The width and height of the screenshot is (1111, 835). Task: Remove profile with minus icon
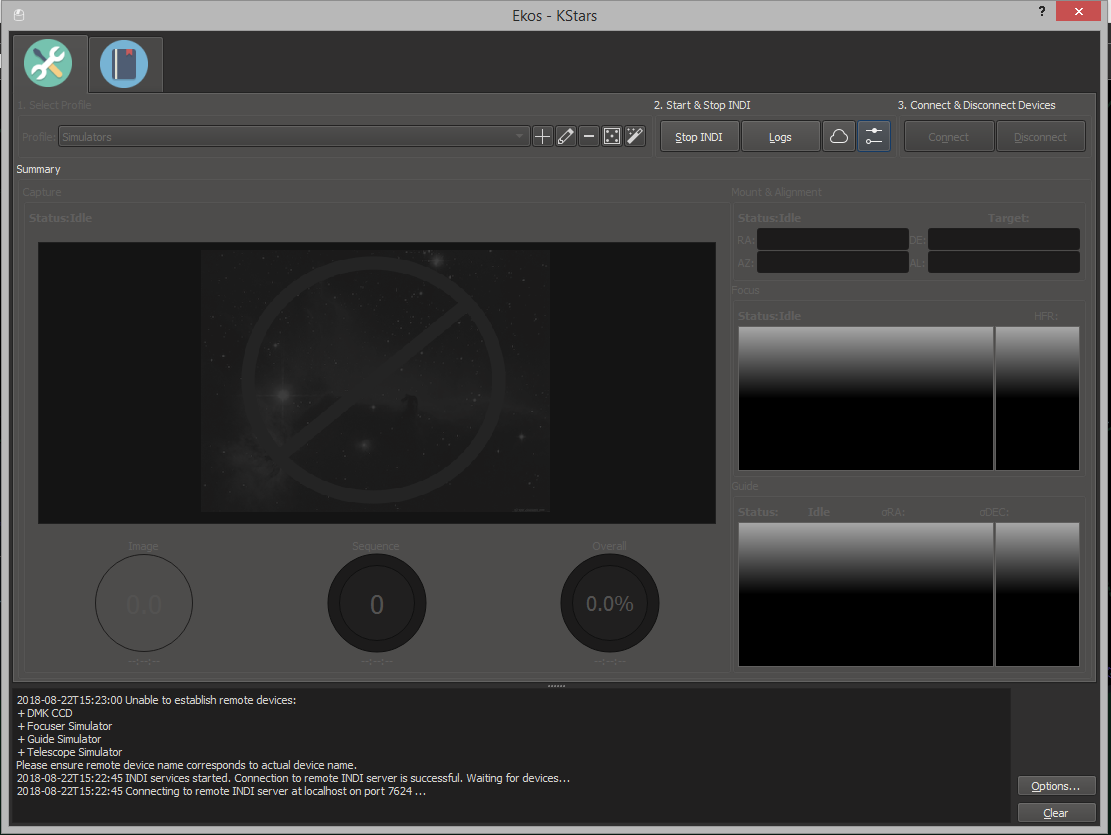click(x=589, y=137)
